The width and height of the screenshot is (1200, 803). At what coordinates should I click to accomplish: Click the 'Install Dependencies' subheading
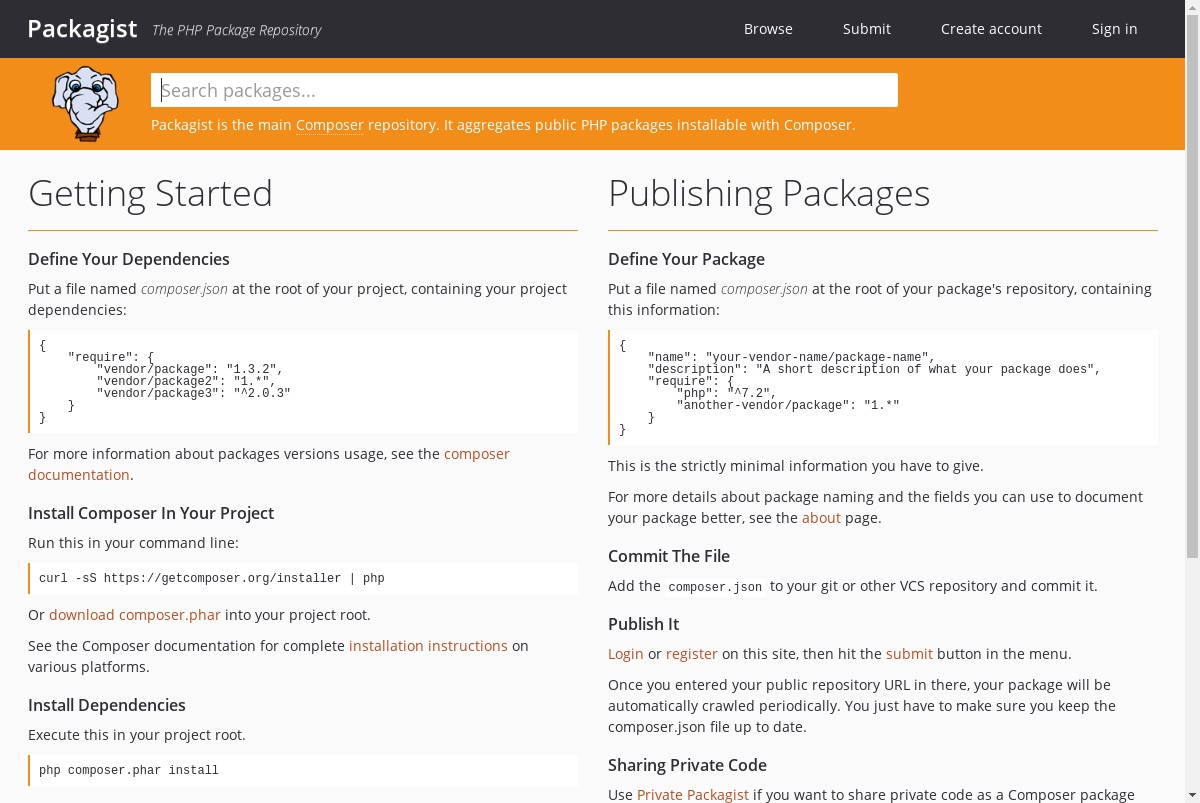pos(107,705)
